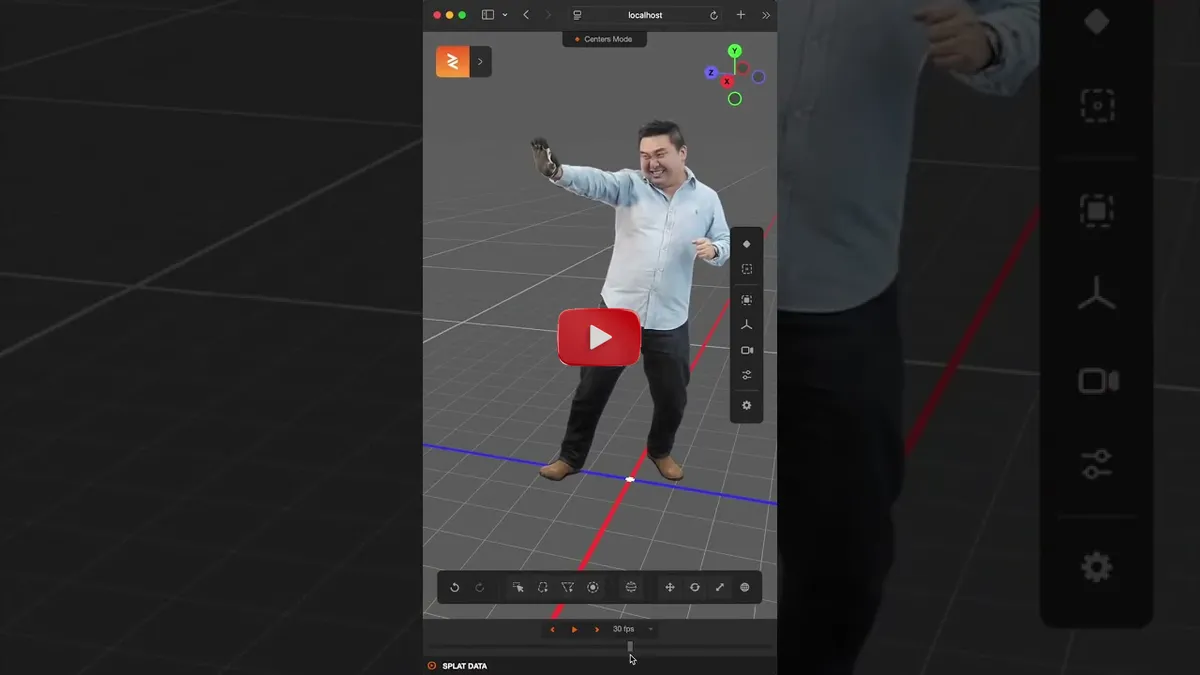Image resolution: width=1200 pixels, height=675 pixels.
Task: Click the hollow red negative-X gizmo circle
Action: (742, 68)
